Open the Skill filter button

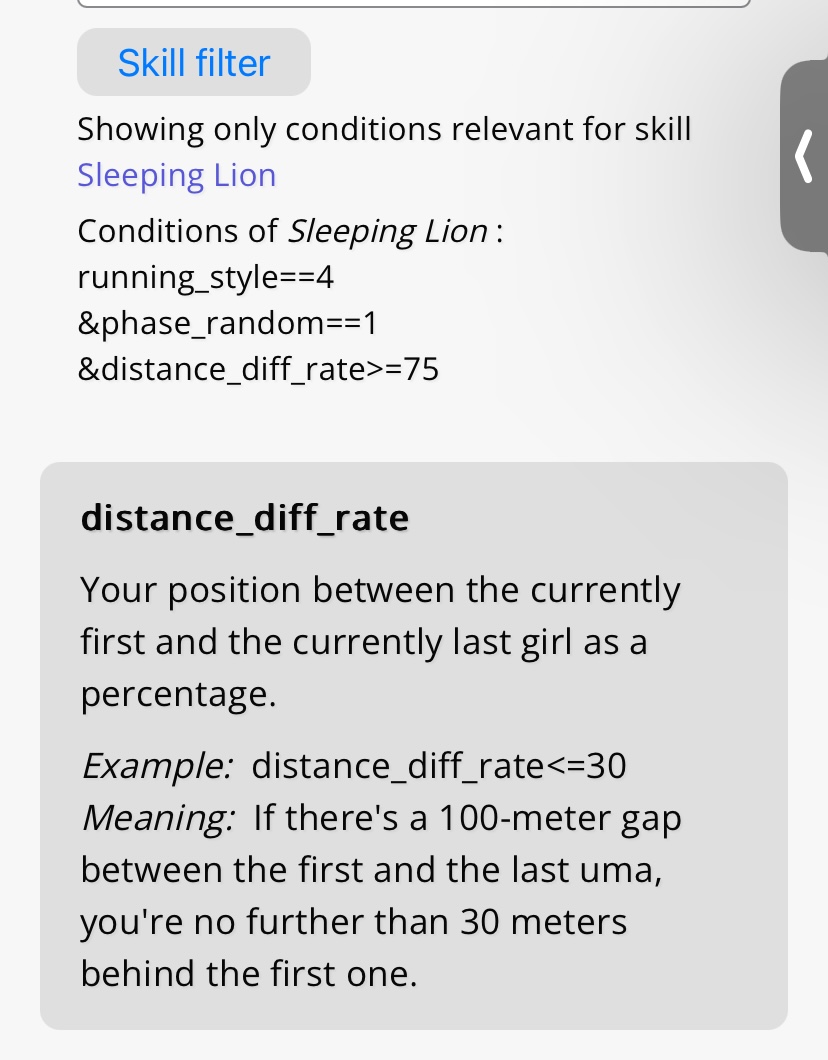(194, 62)
